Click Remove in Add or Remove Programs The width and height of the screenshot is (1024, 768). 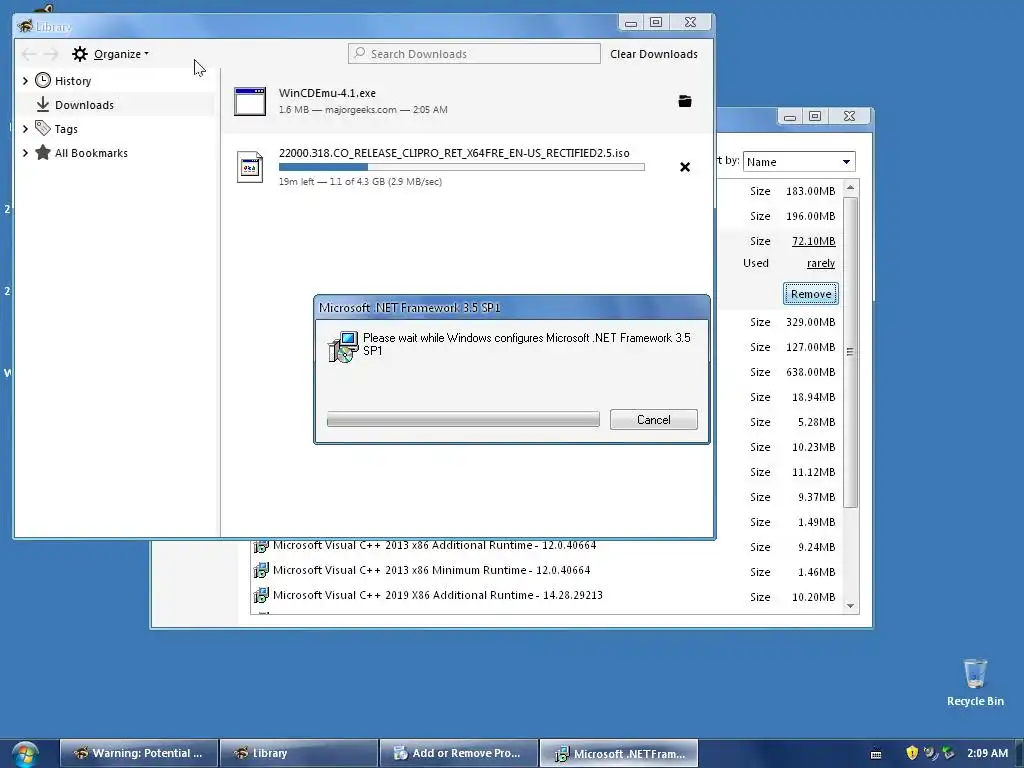810,294
